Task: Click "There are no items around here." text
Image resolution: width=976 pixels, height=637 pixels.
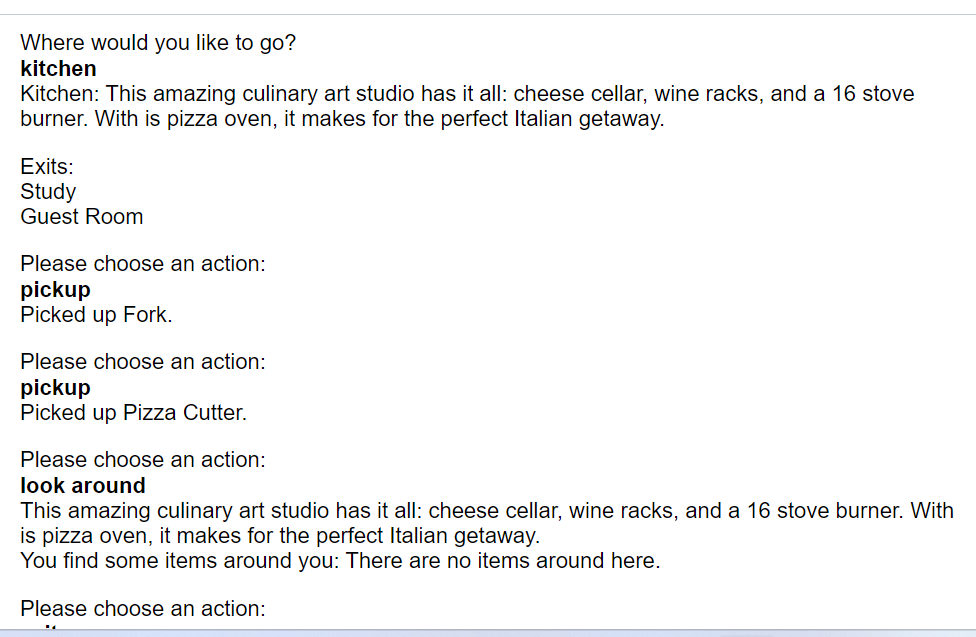Action: click(503, 561)
